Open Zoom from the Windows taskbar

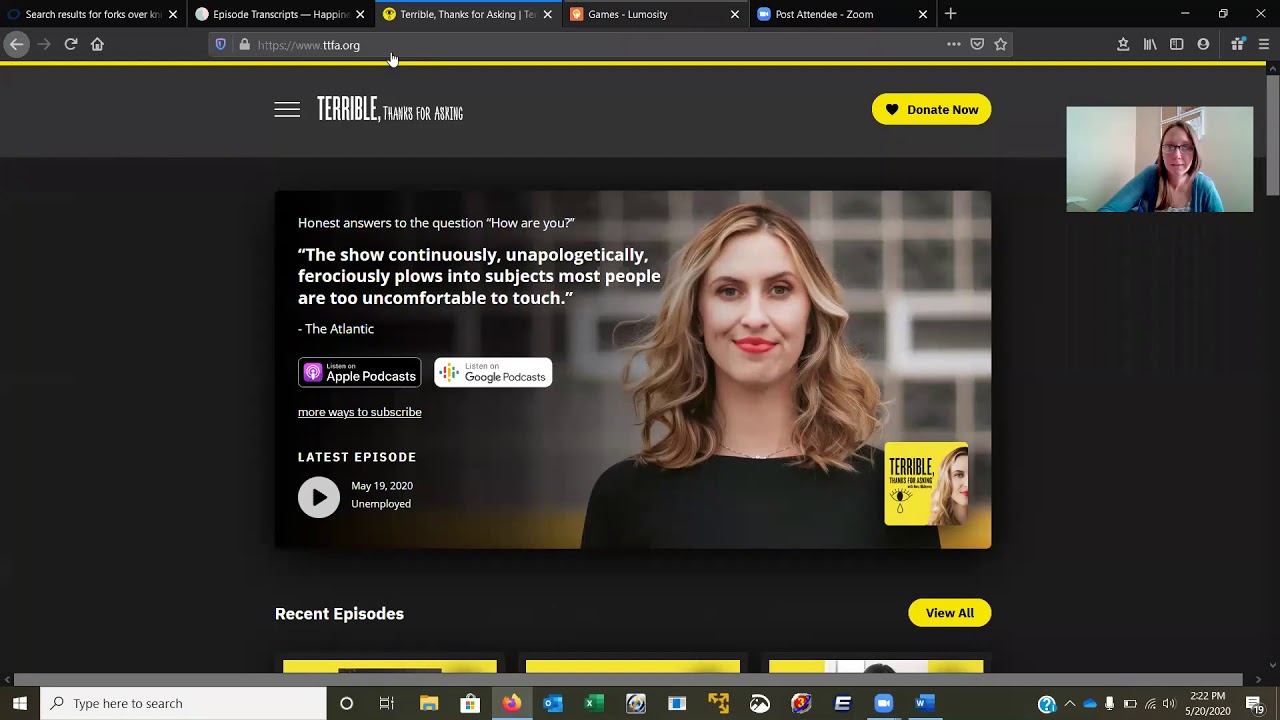click(883, 703)
